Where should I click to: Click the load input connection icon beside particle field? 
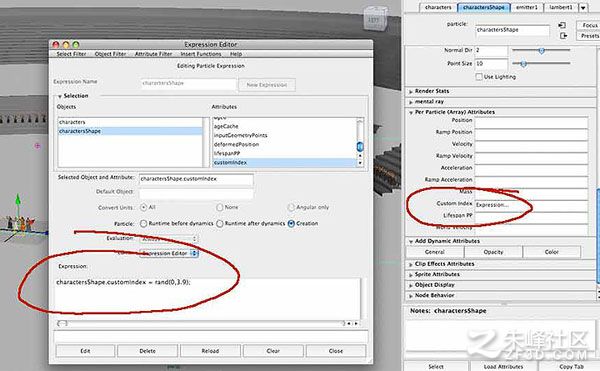[562, 25]
